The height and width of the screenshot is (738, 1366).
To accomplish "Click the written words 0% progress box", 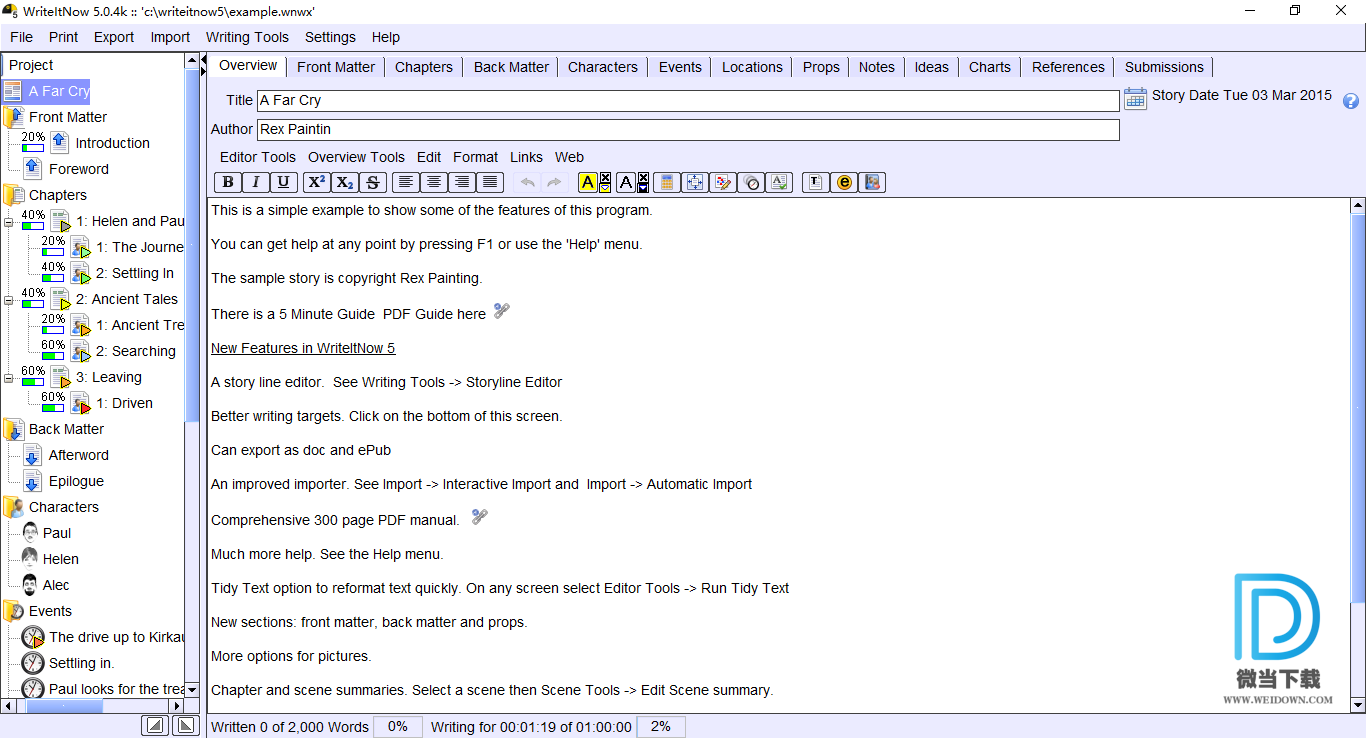I will coord(398,727).
